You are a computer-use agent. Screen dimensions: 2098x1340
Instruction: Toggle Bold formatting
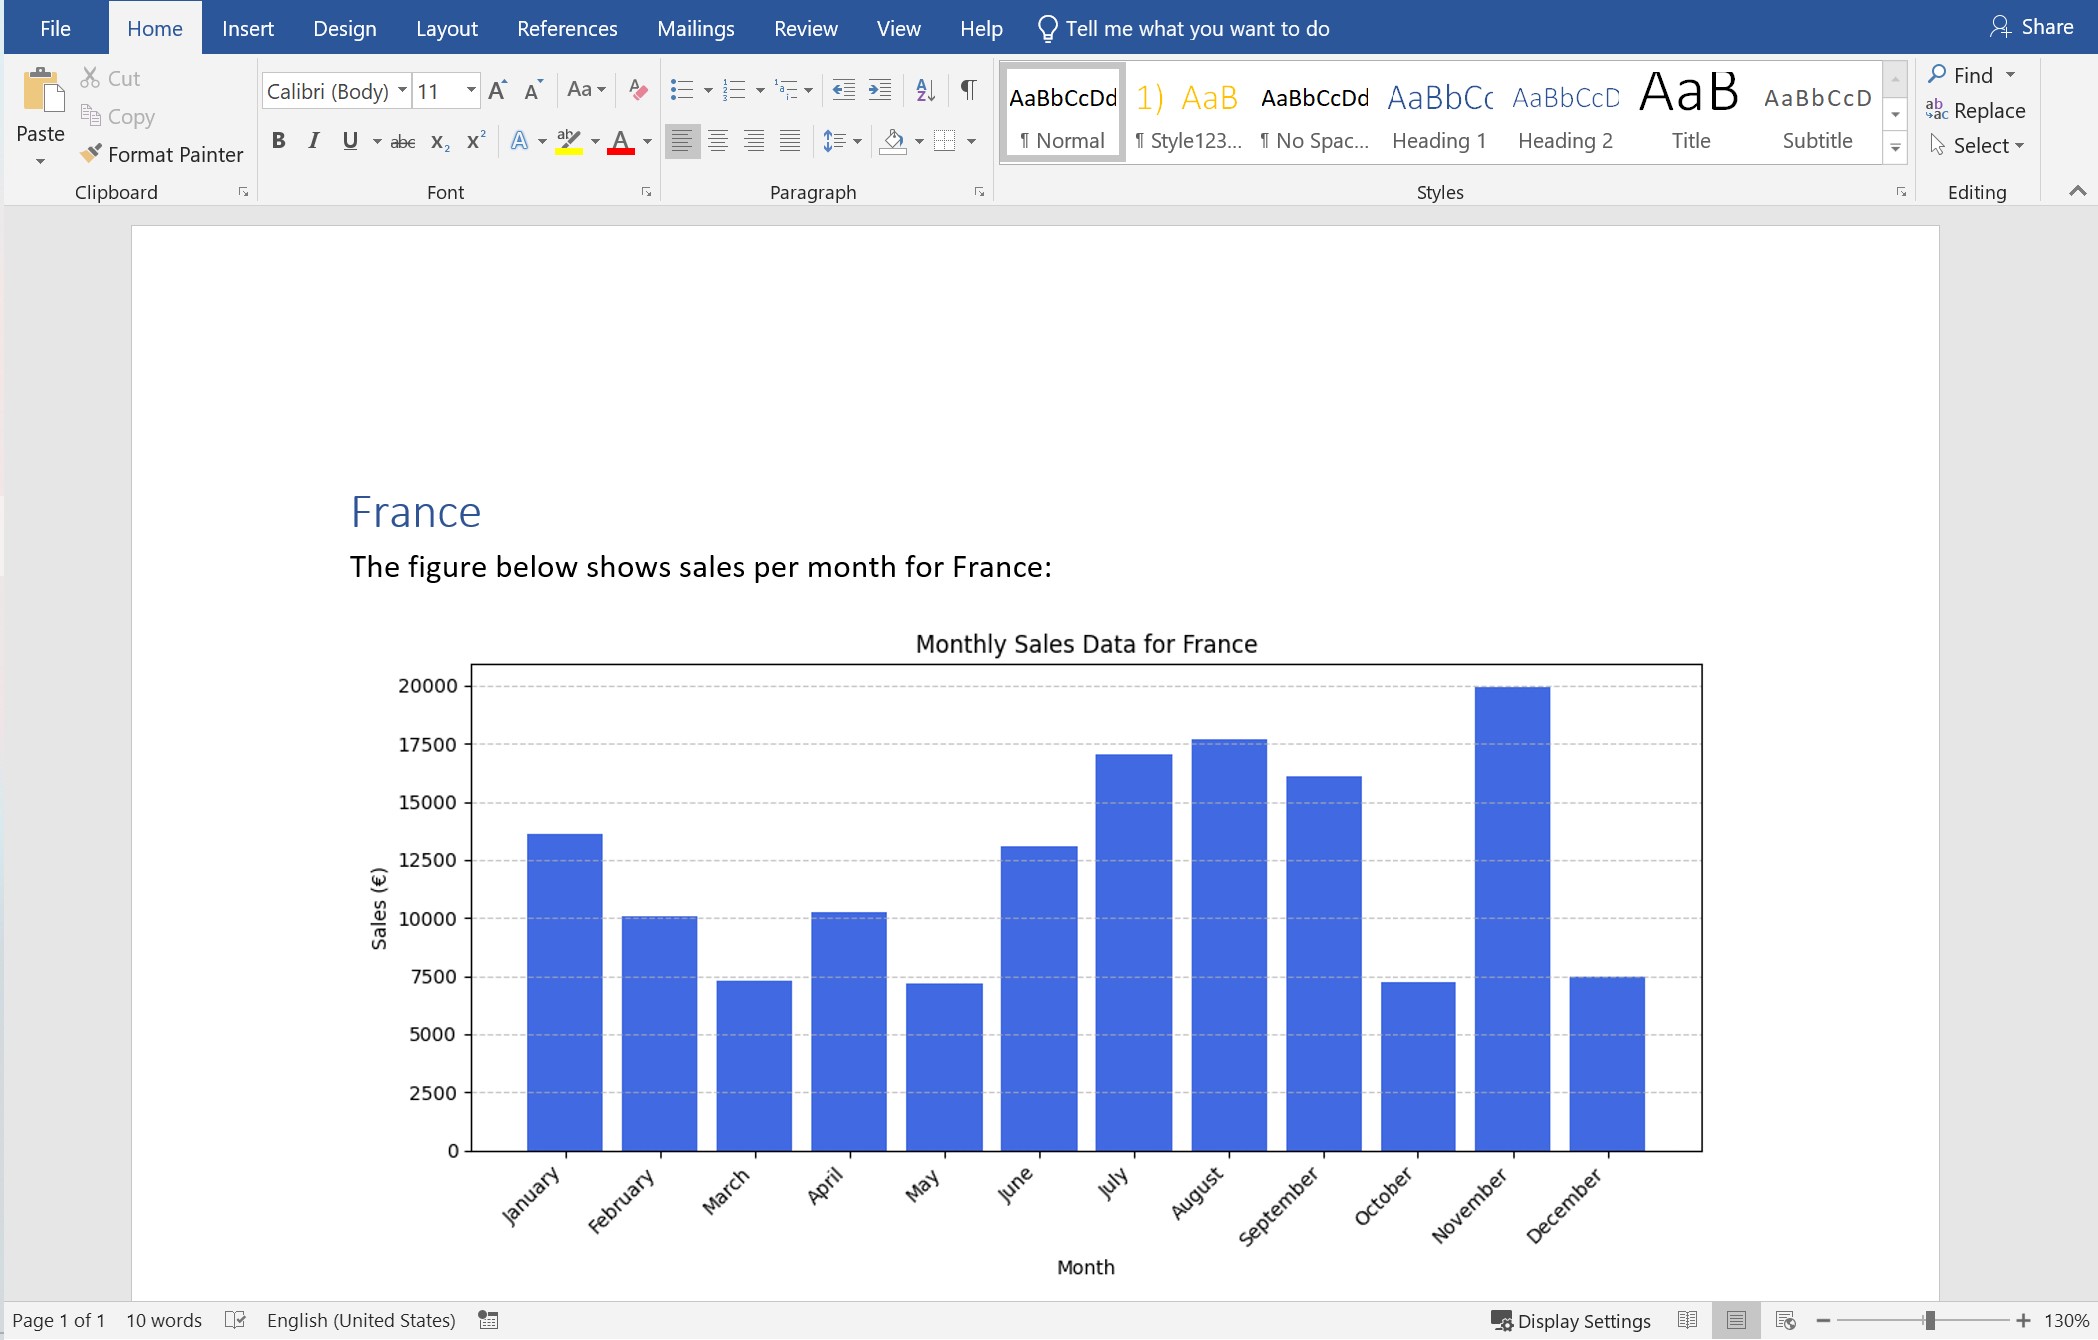point(279,141)
